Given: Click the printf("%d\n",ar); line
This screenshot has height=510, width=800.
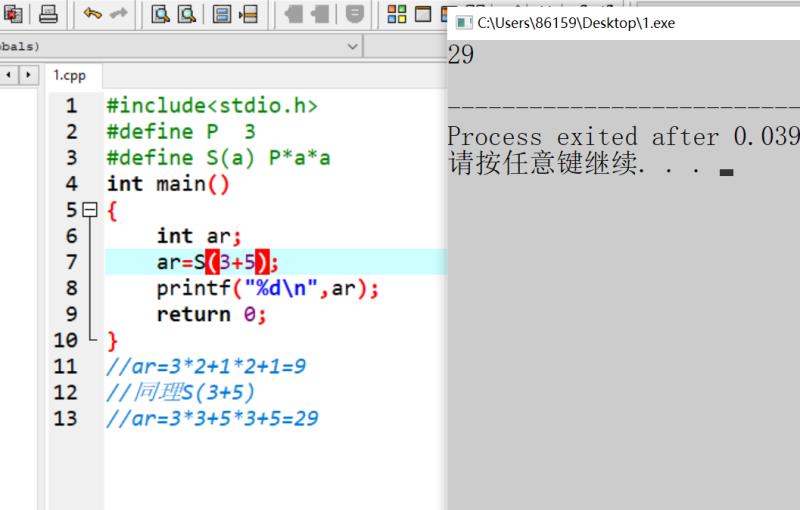Looking at the screenshot, I should [x=268, y=288].
